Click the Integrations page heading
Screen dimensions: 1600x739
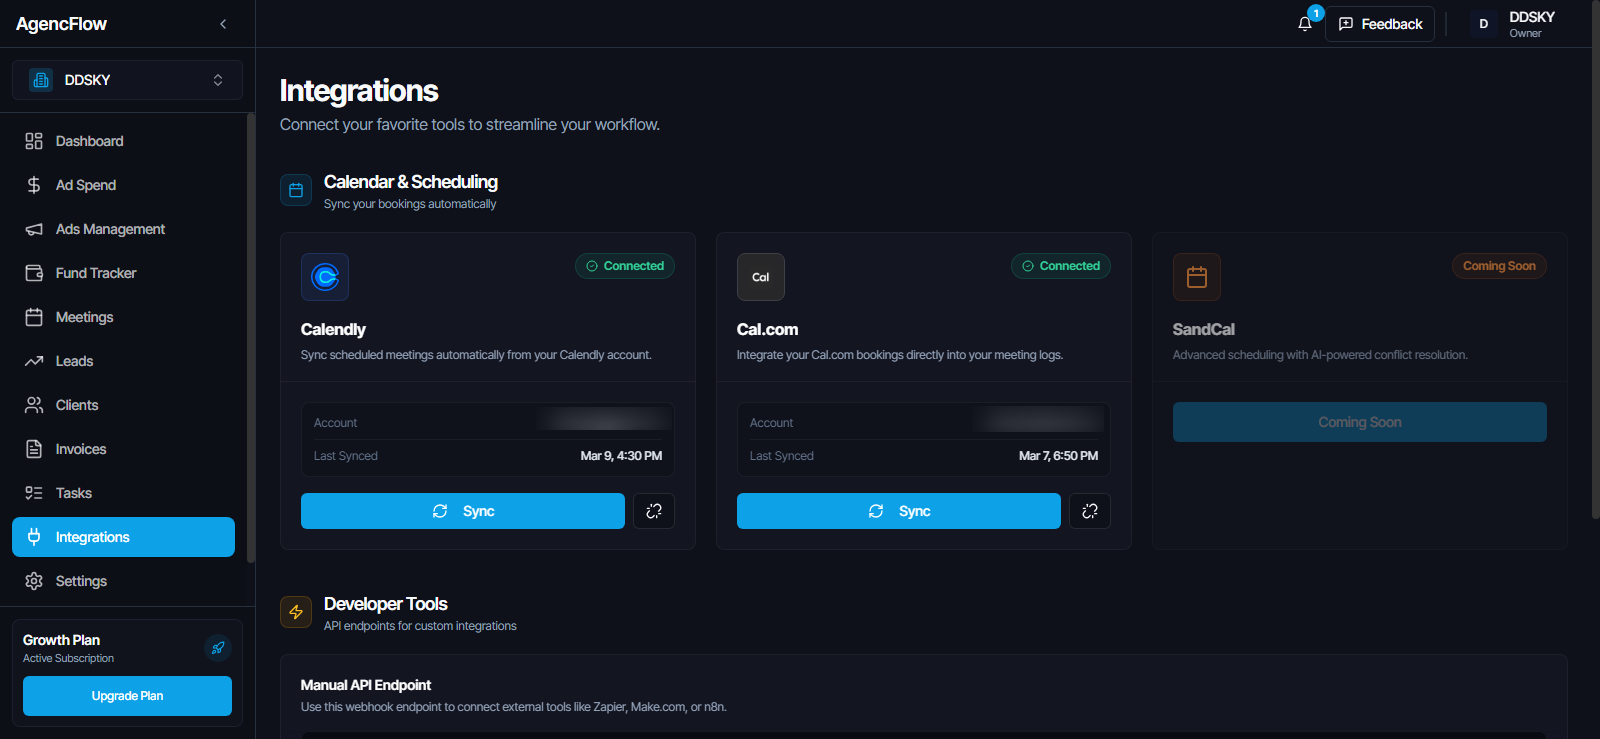359,91
